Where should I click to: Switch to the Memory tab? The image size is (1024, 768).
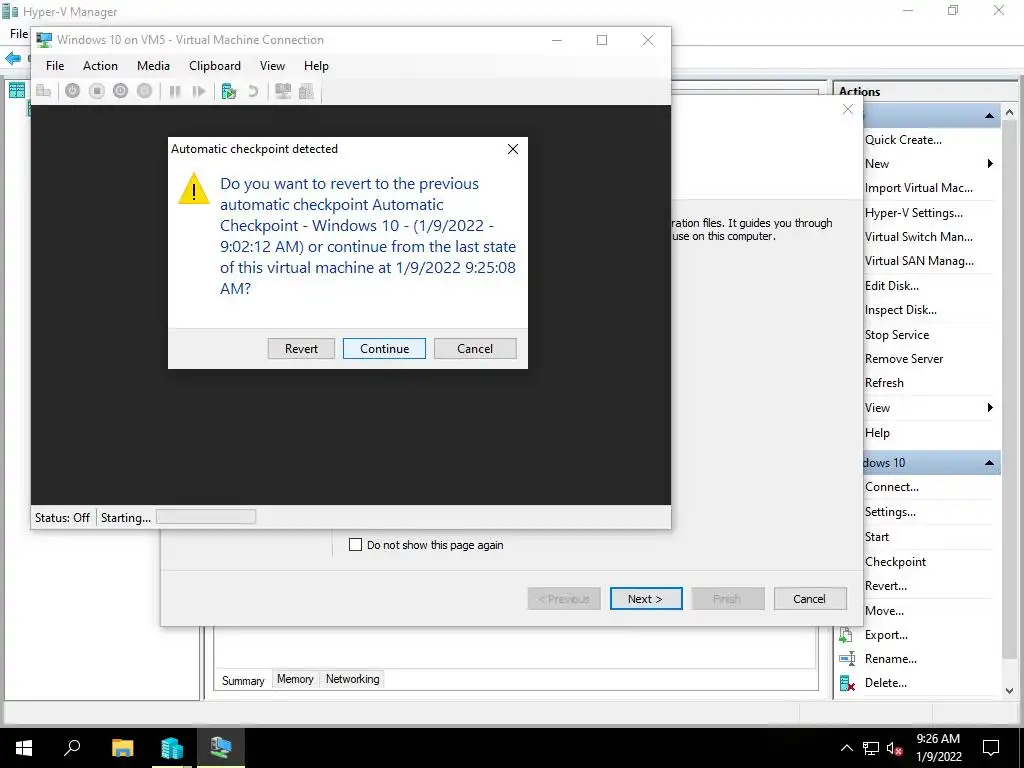[x=295, y=679]
